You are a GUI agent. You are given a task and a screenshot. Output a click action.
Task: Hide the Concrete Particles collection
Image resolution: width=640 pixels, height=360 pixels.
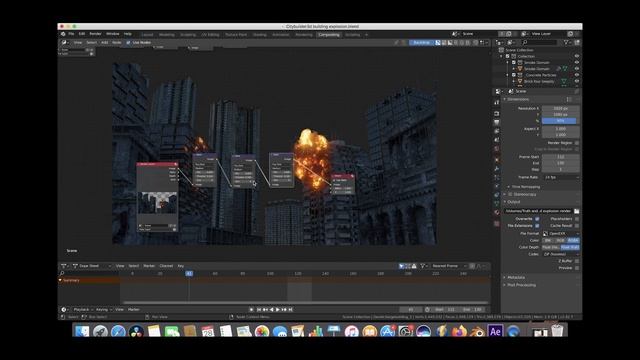577,75
